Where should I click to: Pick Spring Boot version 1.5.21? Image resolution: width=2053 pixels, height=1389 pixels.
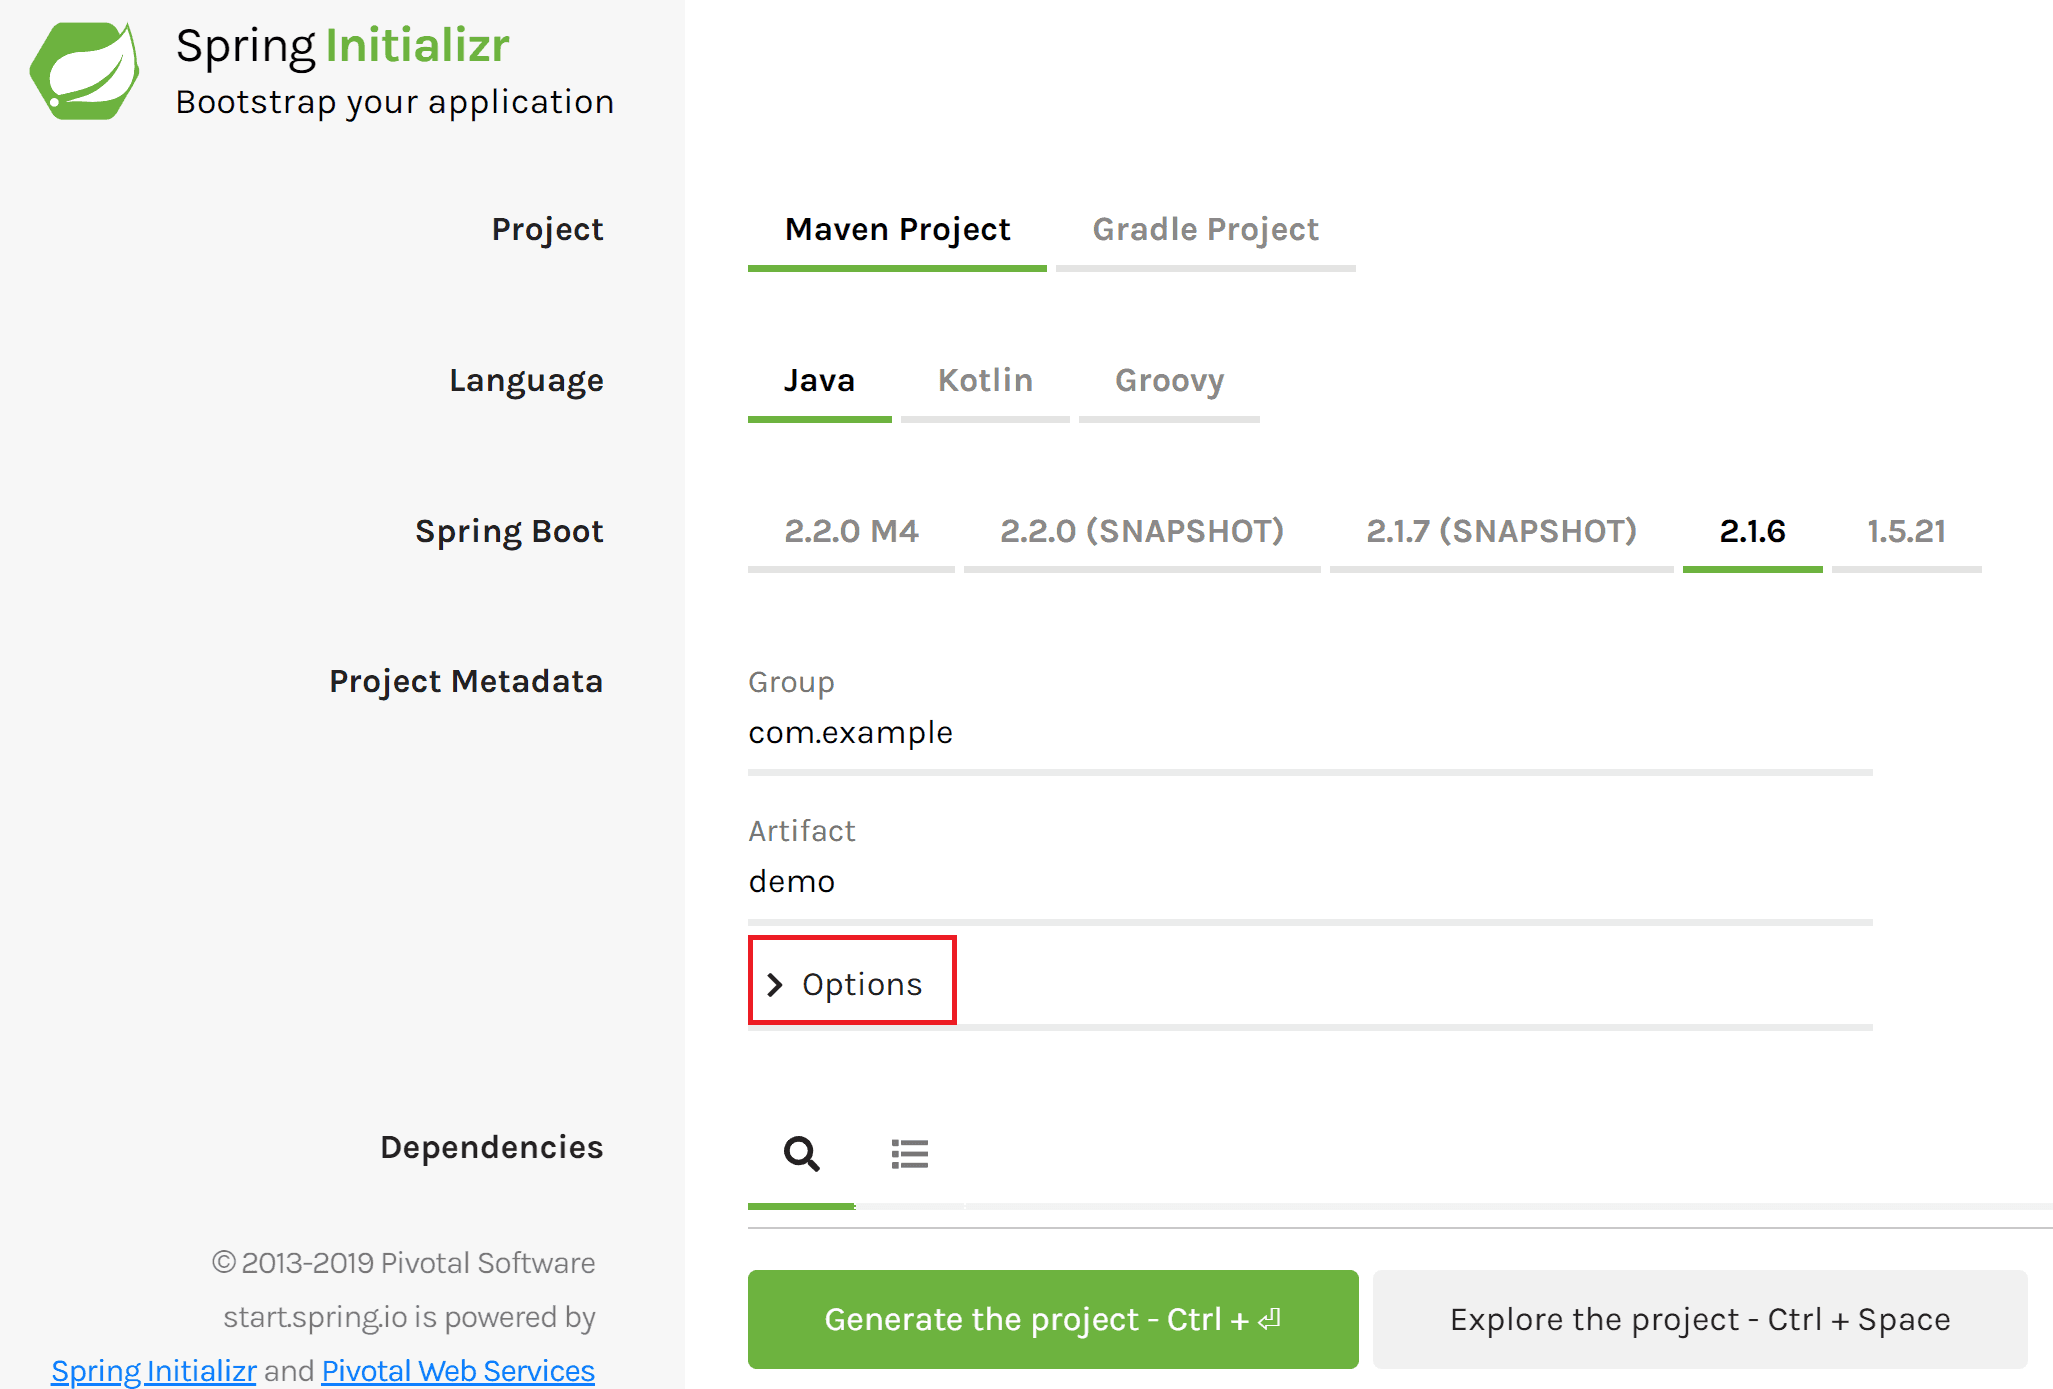click(x=1906, y=532)
